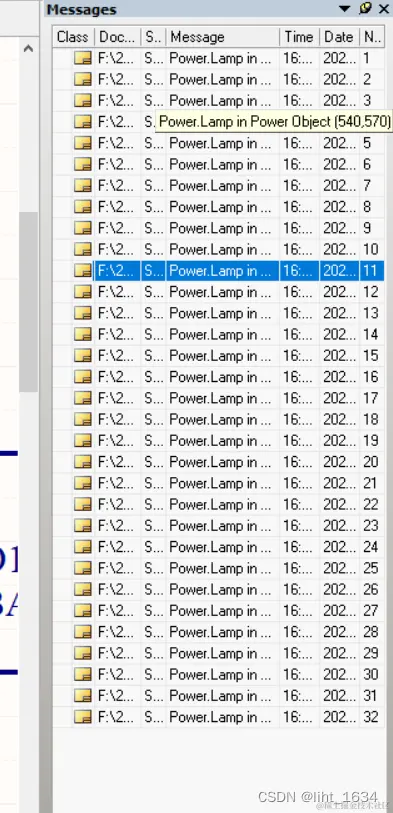The image size is (393, 813).
Task: Close the Messages panel
Action: 384,9
